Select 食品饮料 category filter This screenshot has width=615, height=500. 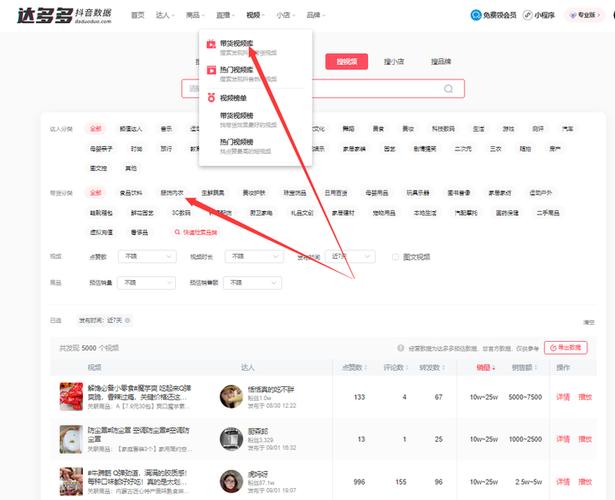tap(131, 193)
